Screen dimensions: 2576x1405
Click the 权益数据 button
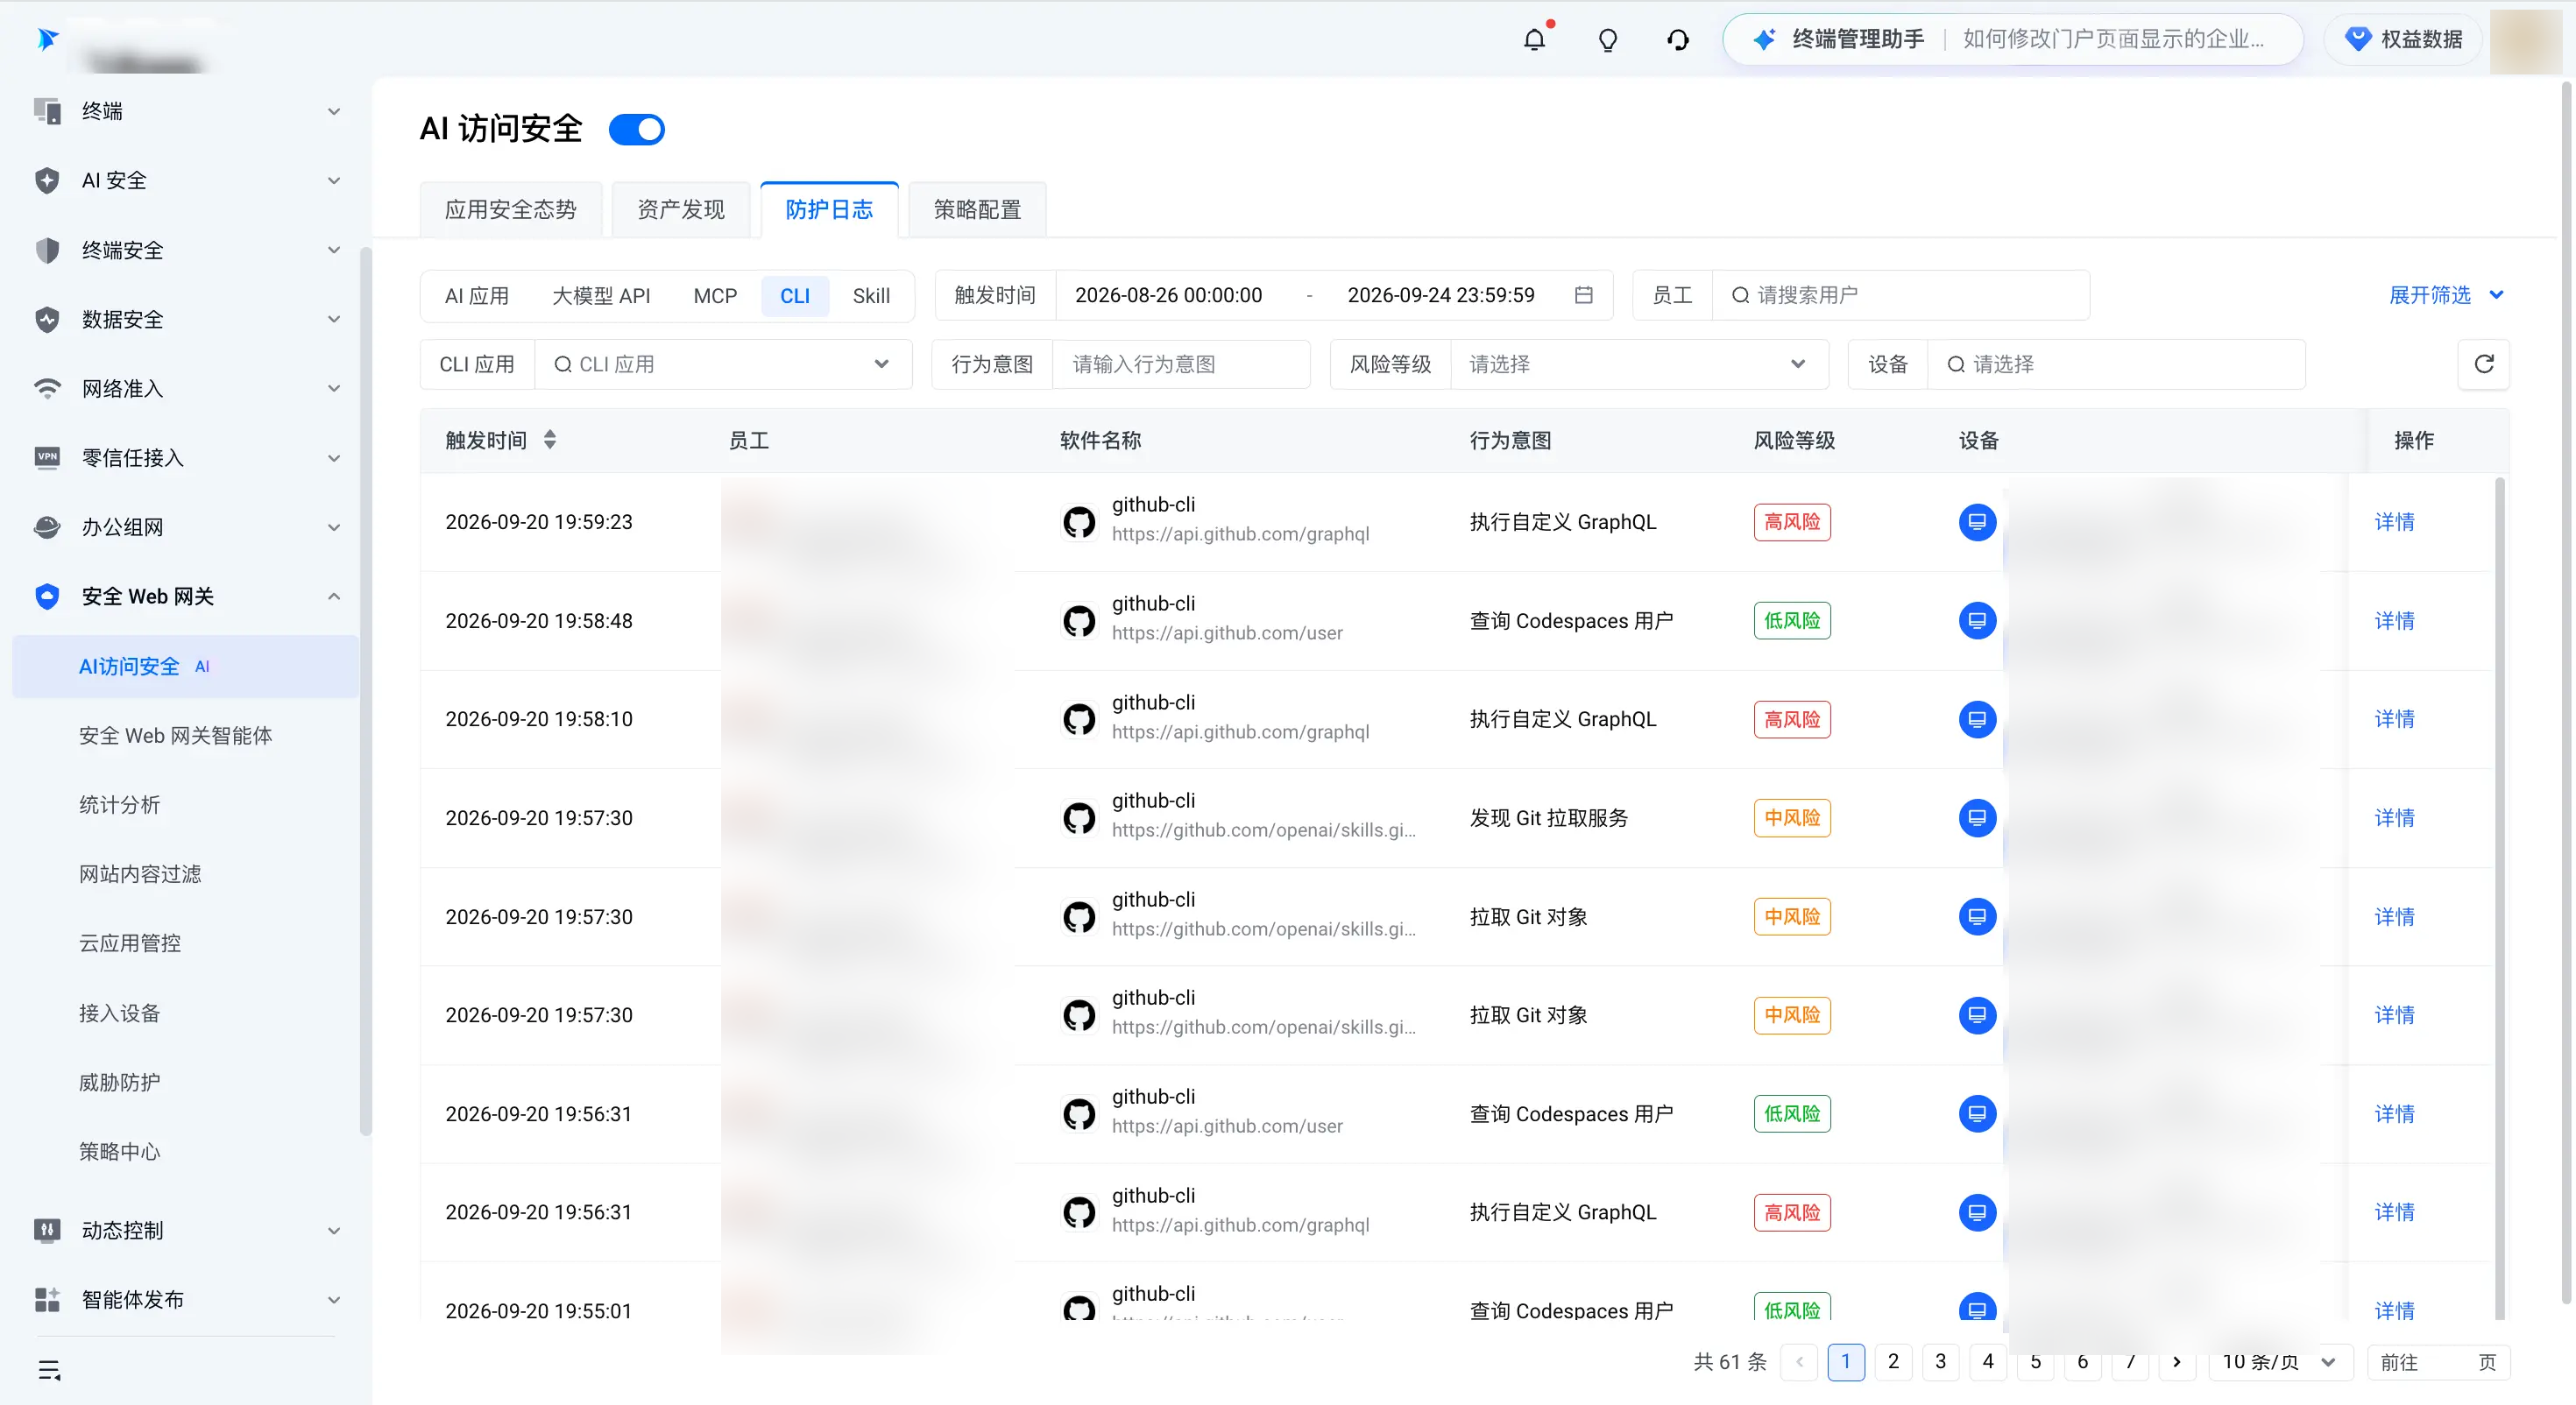[2403, 39]
